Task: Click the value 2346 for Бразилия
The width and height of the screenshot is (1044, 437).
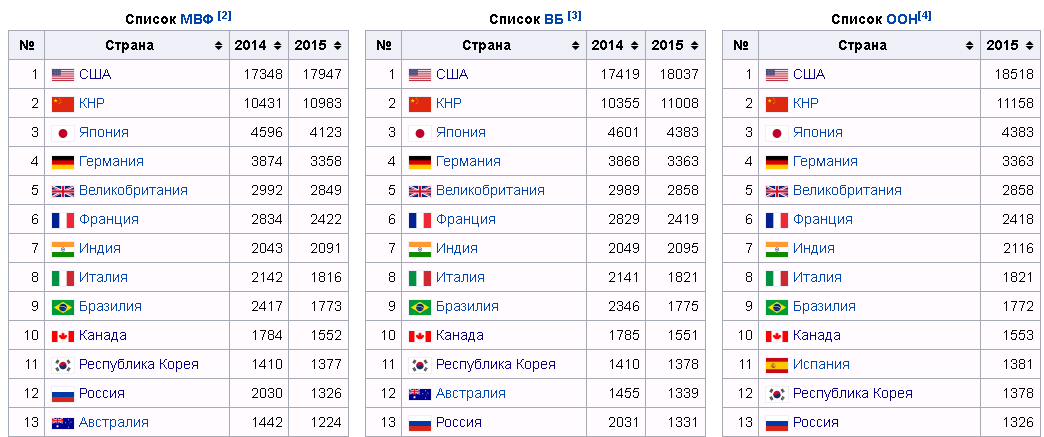Action: click(625, 307)
